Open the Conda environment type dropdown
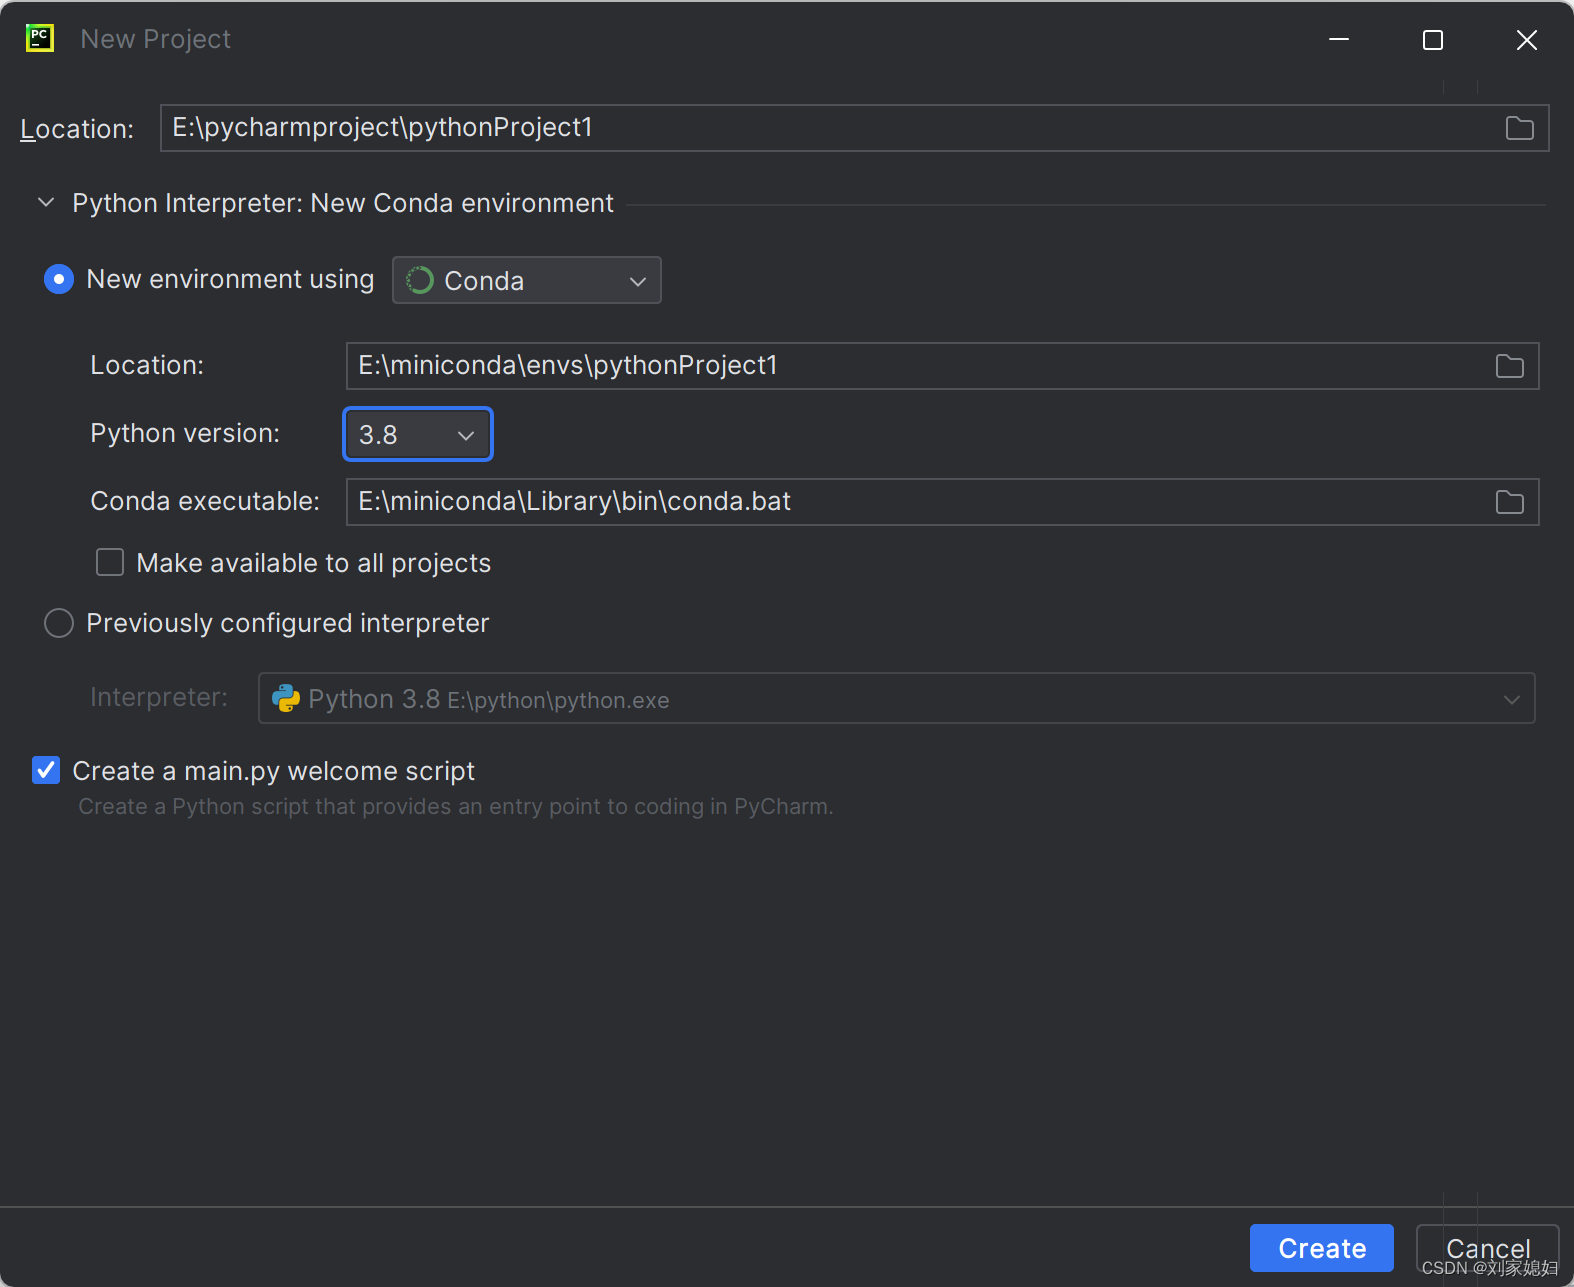This screenshot has height=1287, width=1574. 527,280
